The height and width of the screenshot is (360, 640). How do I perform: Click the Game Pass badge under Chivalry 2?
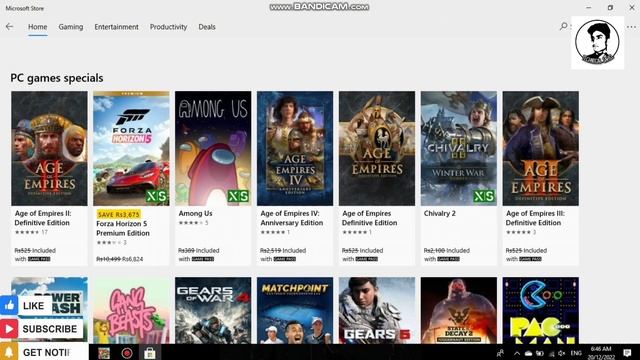(x=449, y=259)
